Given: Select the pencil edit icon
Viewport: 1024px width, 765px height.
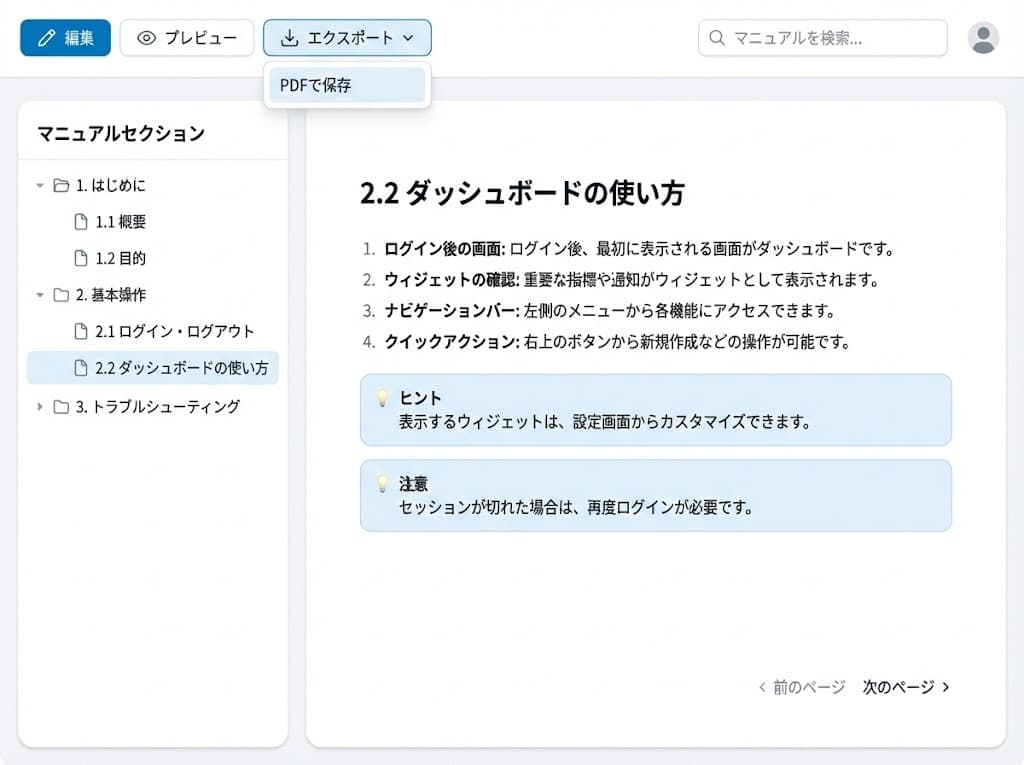Looking at the screenshot, I should 45,37.
